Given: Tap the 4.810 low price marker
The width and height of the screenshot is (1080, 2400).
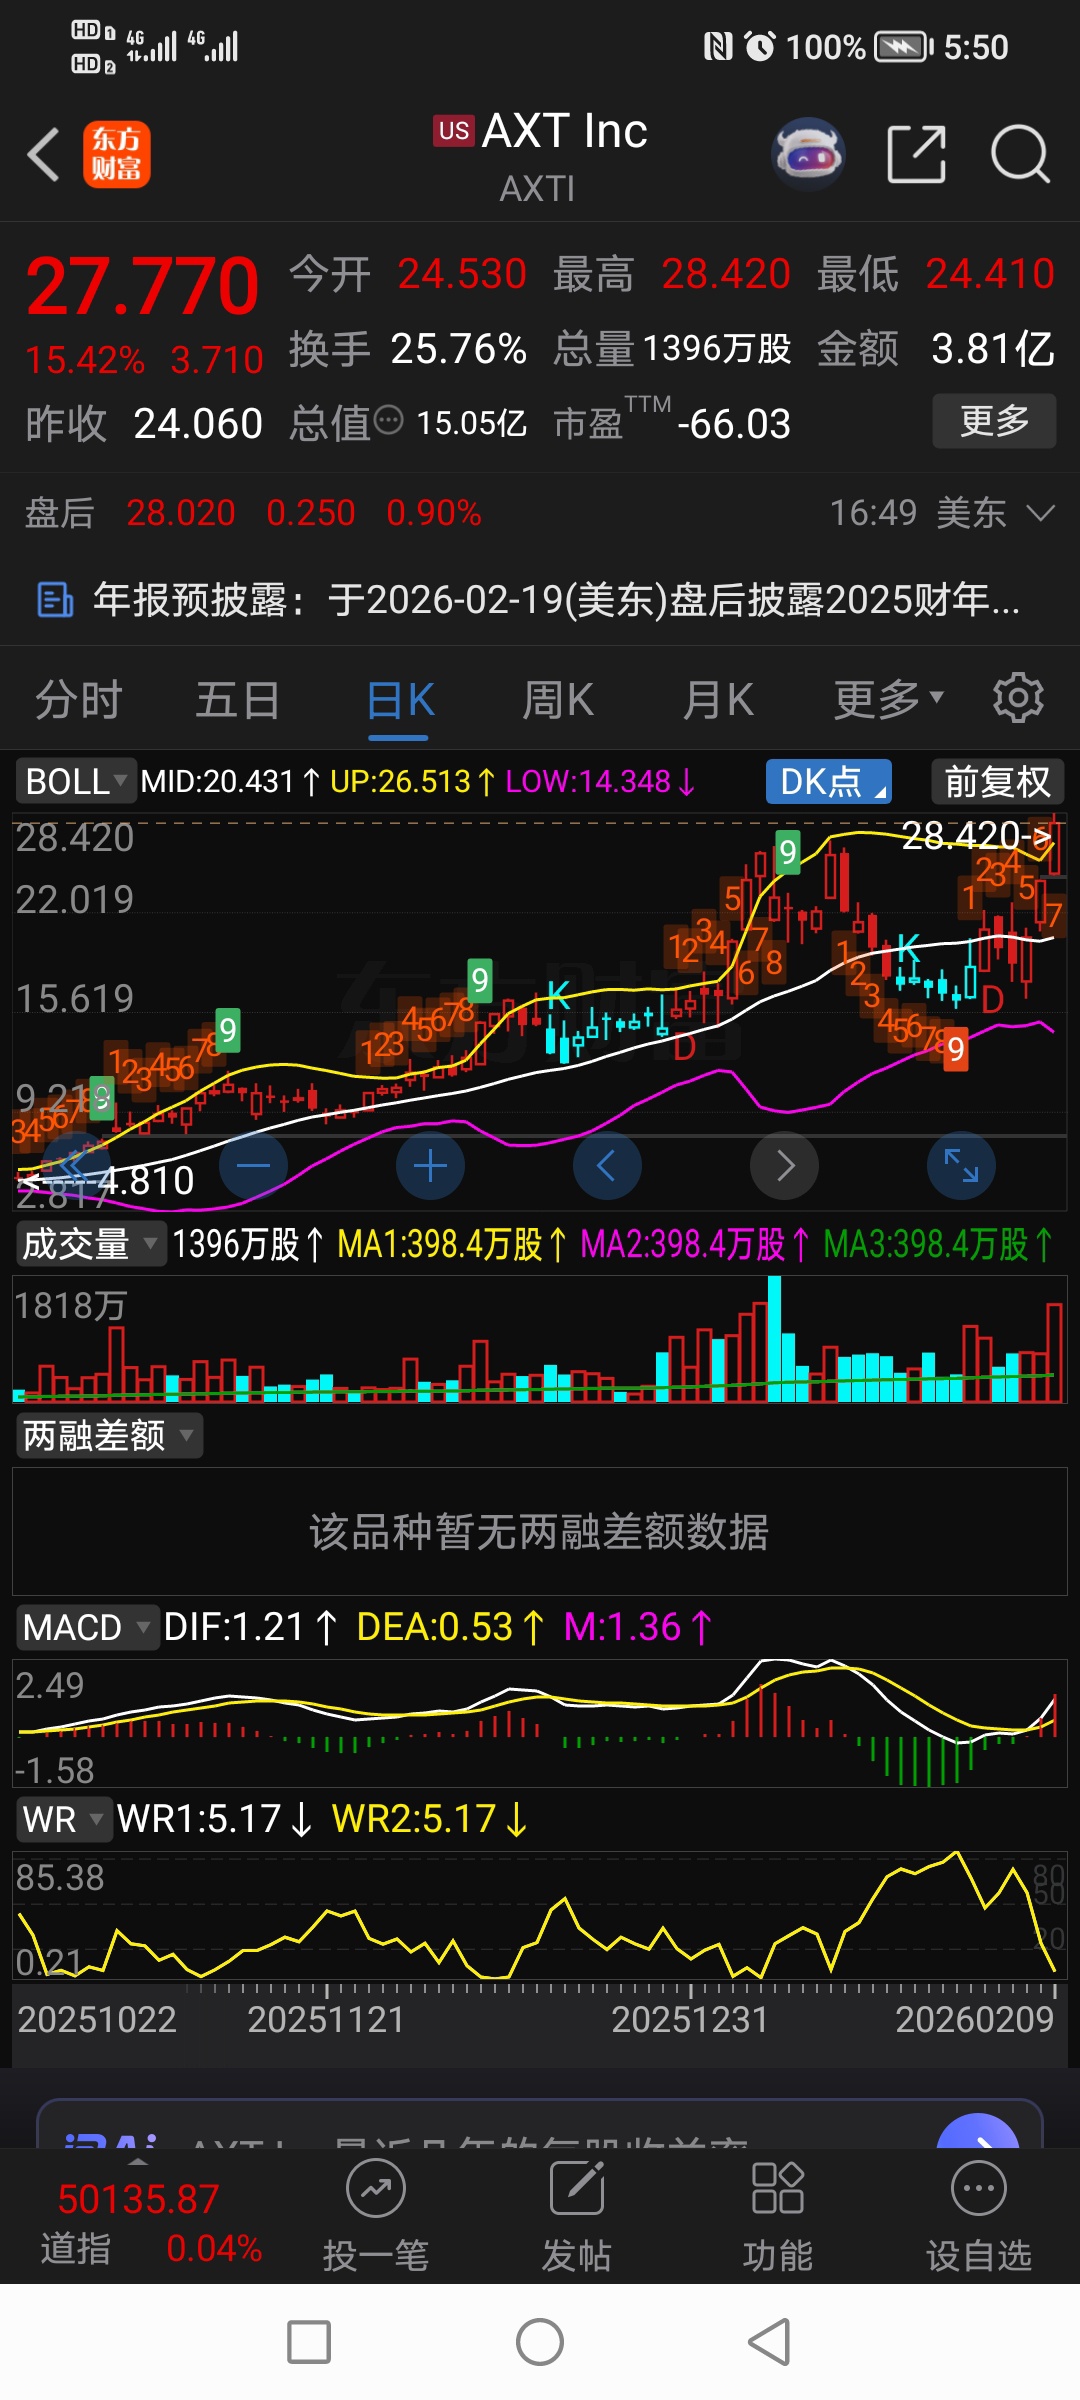Looking at the screenshot, I should pos(108,1181).
